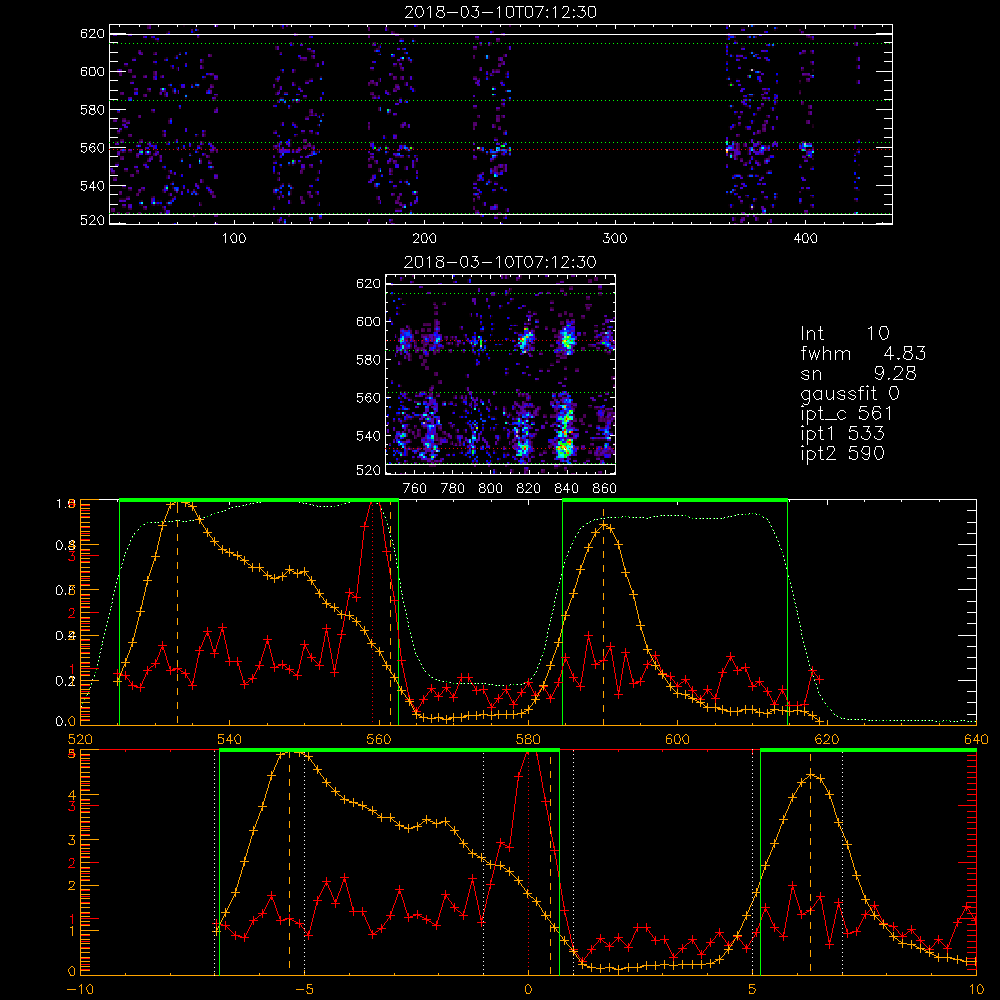Click x-axis label 200 of top plot
The image size is (1000, 1000).
[x=424, y=239]
